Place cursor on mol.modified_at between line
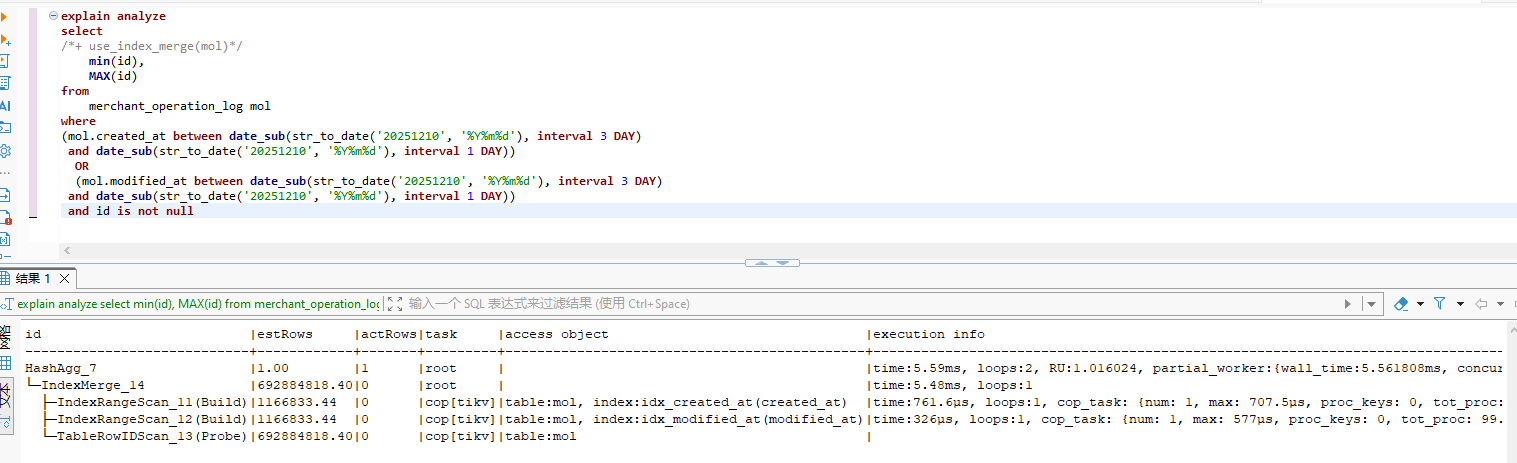The height and width of the screenshot is (463, 1517). tap(369, 181)
